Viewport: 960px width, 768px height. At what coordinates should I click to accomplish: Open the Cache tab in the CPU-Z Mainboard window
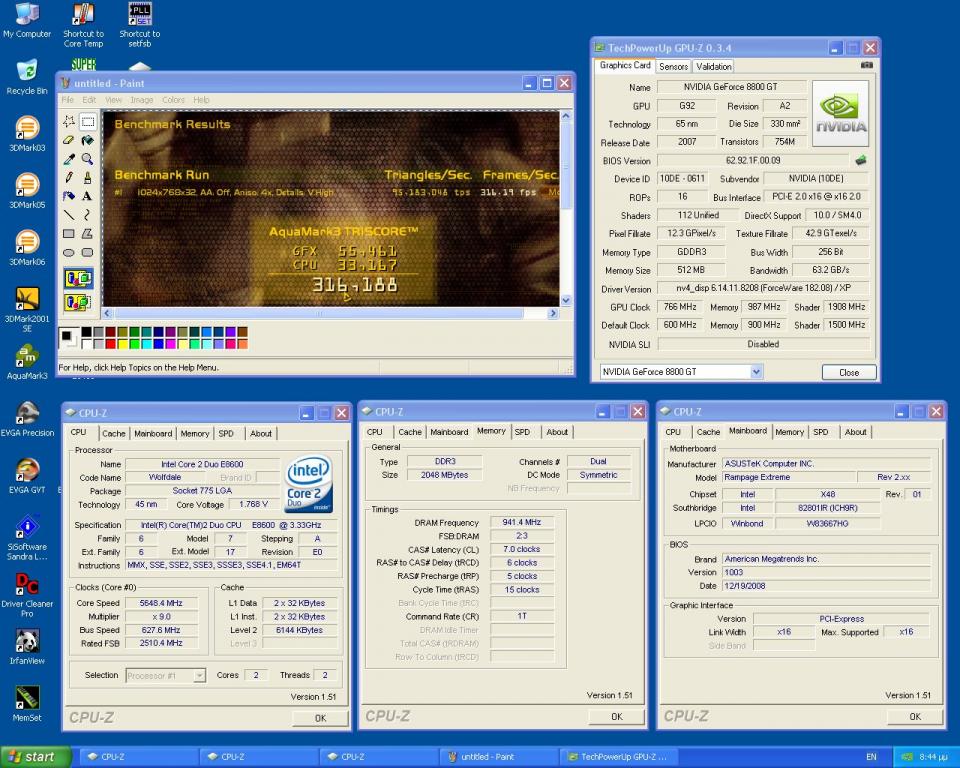[708, 432]
